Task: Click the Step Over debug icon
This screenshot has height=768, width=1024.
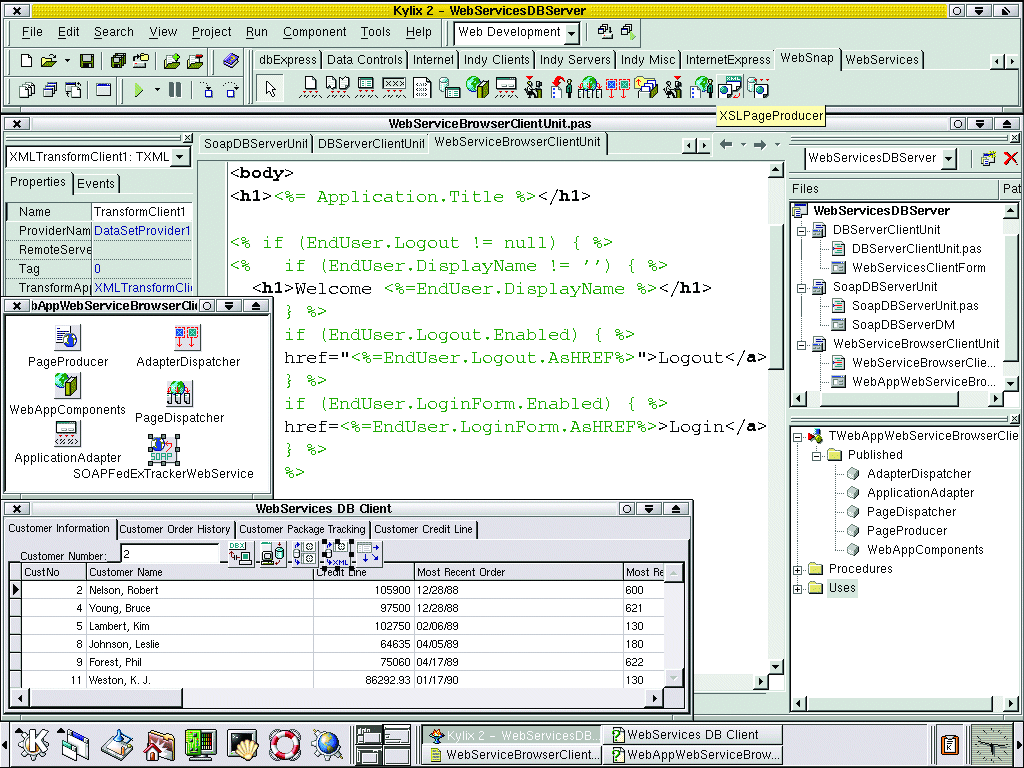Action: [x=231, y=89]
